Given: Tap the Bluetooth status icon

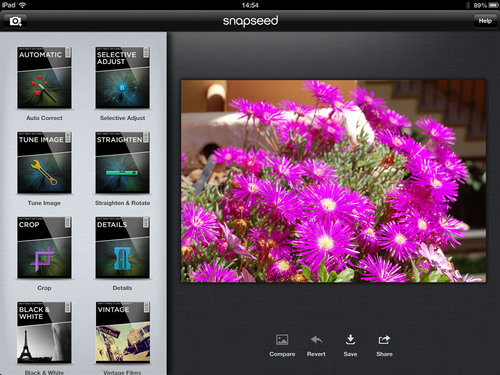Looking at the screenshot, I should (468, 5).
